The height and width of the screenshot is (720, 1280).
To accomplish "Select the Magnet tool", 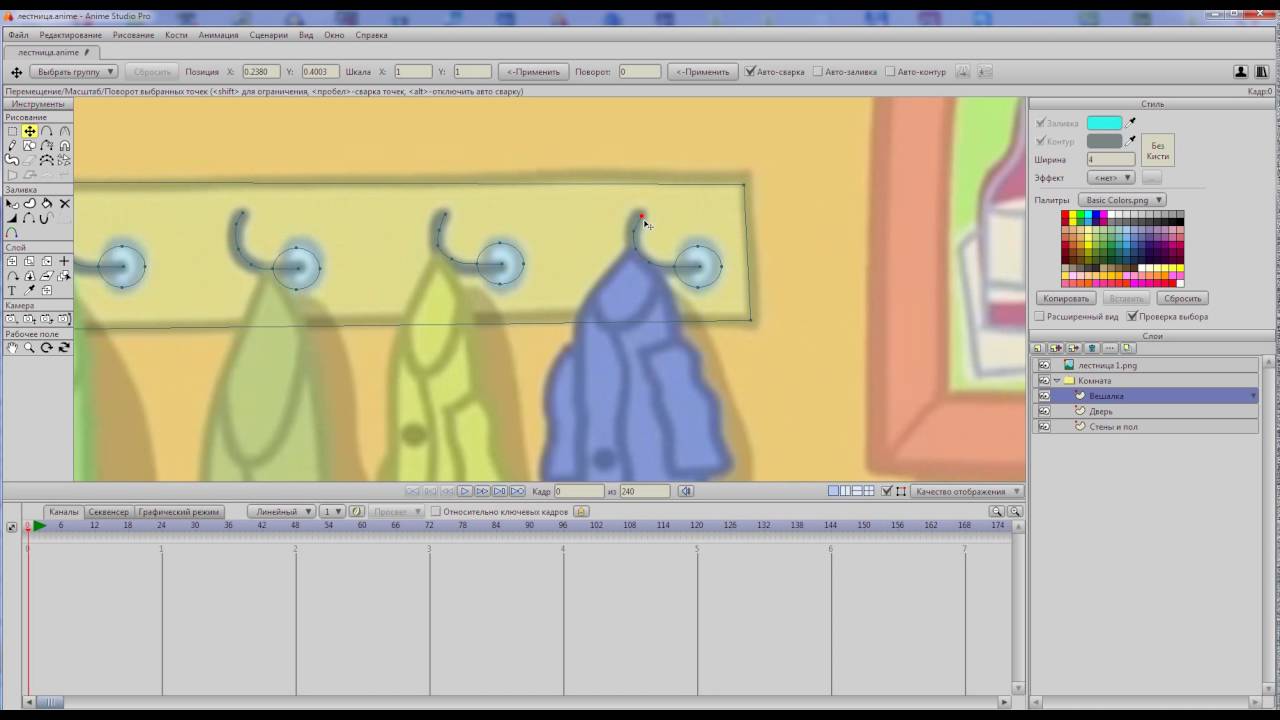I will click(65, 145).
